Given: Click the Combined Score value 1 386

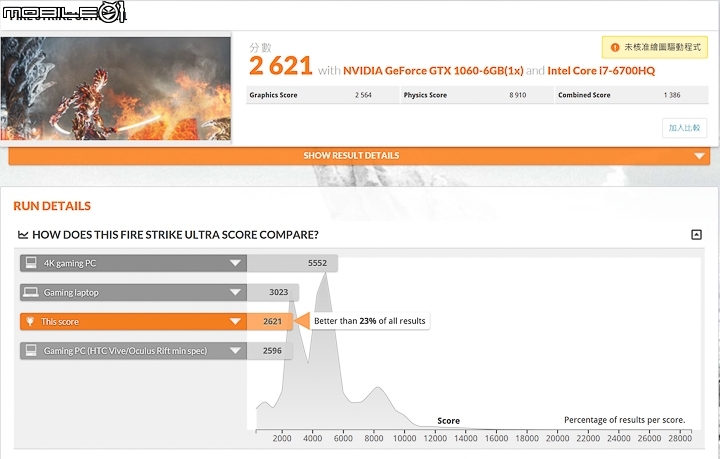Looking at the screenshot, I should [672, 95].
